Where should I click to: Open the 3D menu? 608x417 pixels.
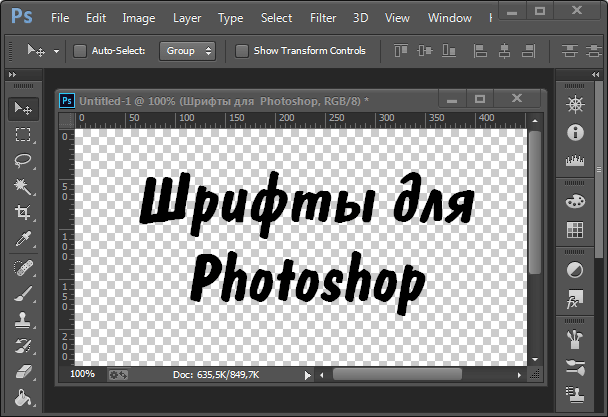[360, 18]
